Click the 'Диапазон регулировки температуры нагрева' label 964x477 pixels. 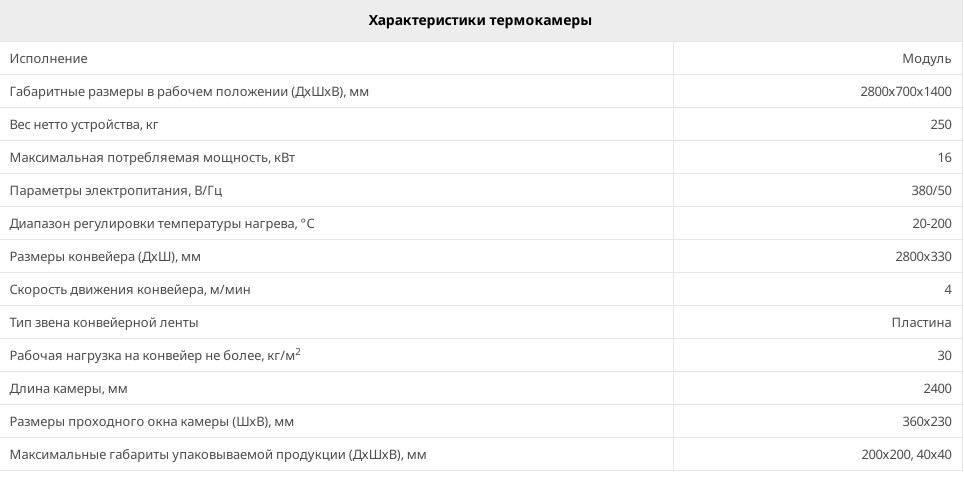162,224
